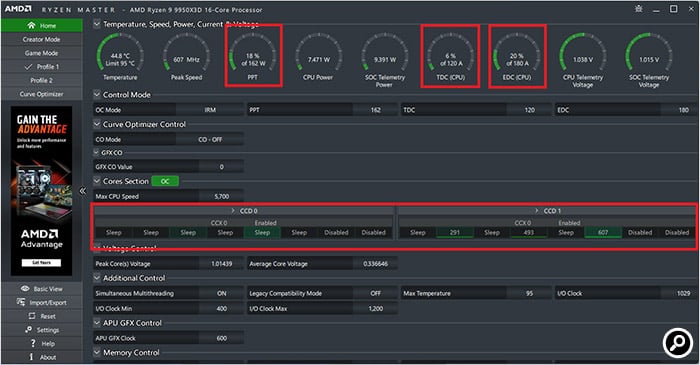Select Profile 1
The width and height of the screenshot is (700, 365).
(x=42, y=66)
